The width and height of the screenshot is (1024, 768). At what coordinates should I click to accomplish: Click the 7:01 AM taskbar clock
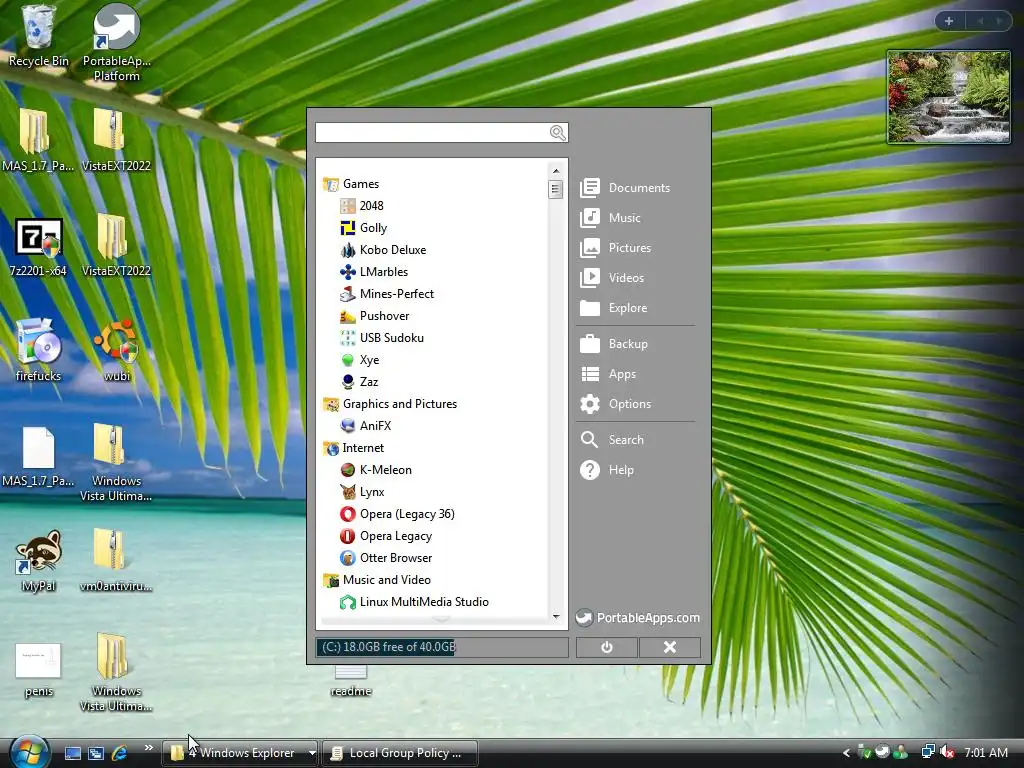pyautogui.click(x=986, y=752)
